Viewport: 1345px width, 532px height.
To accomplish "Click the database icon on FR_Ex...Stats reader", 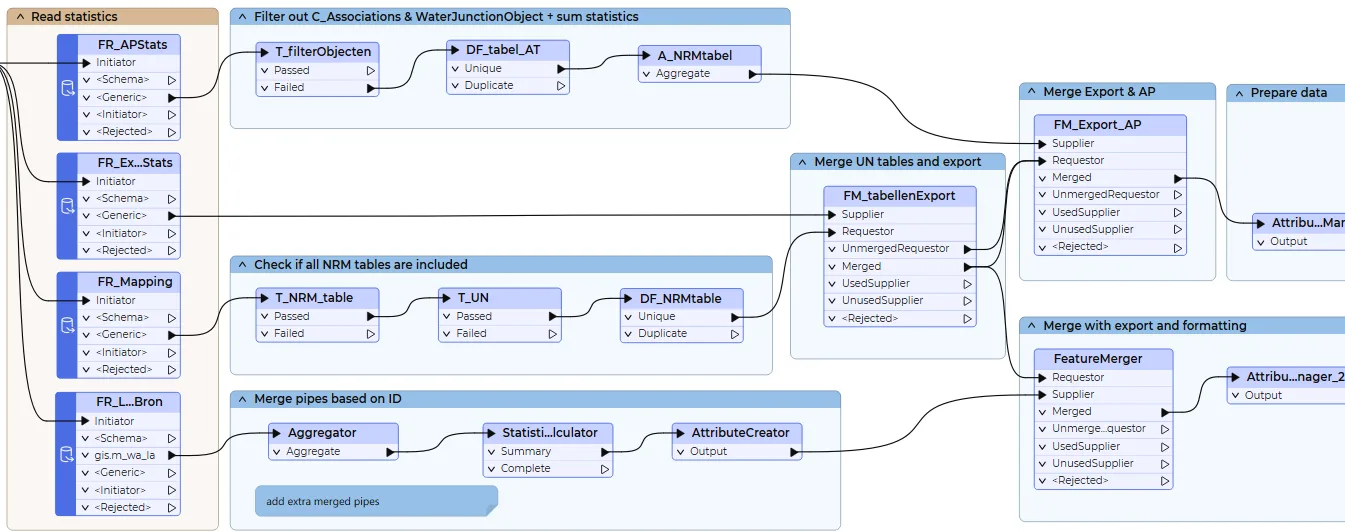I will 67,207.
